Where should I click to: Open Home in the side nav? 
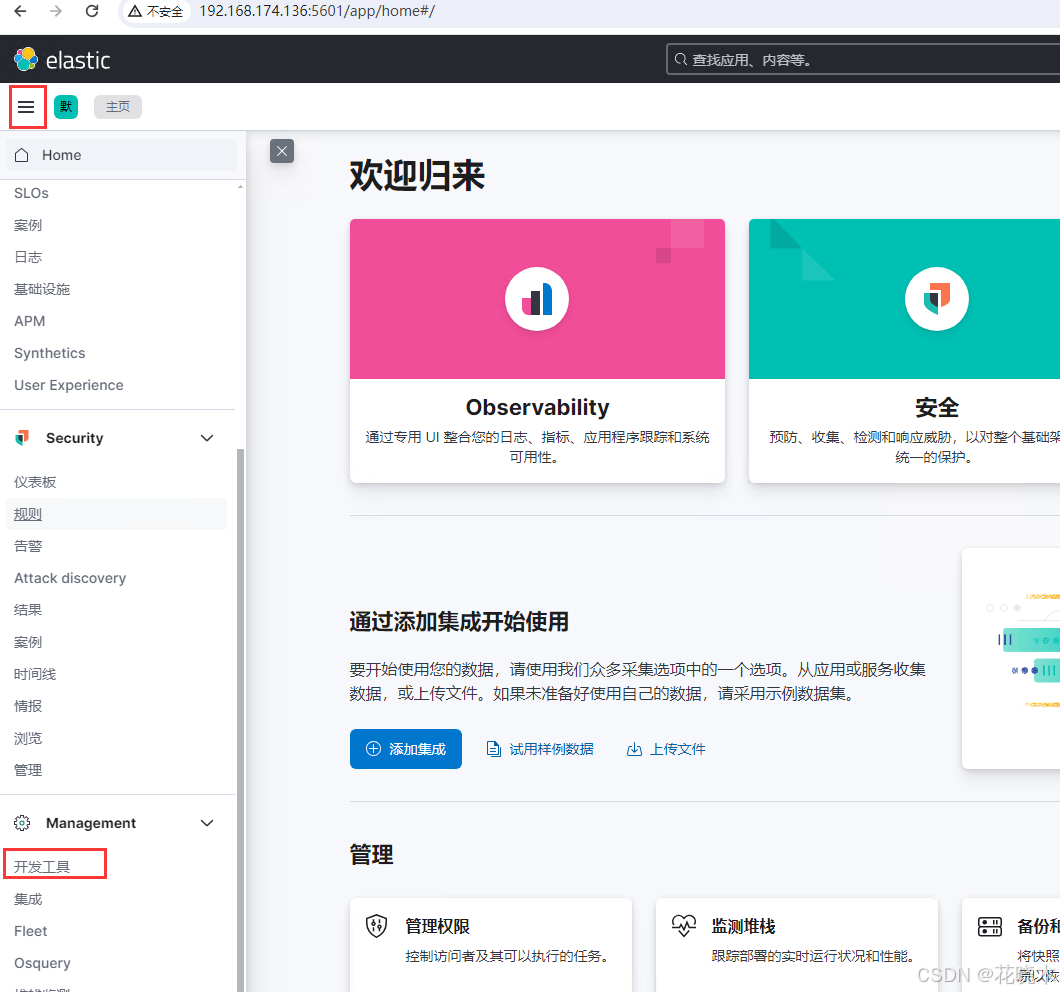(122, 155)
